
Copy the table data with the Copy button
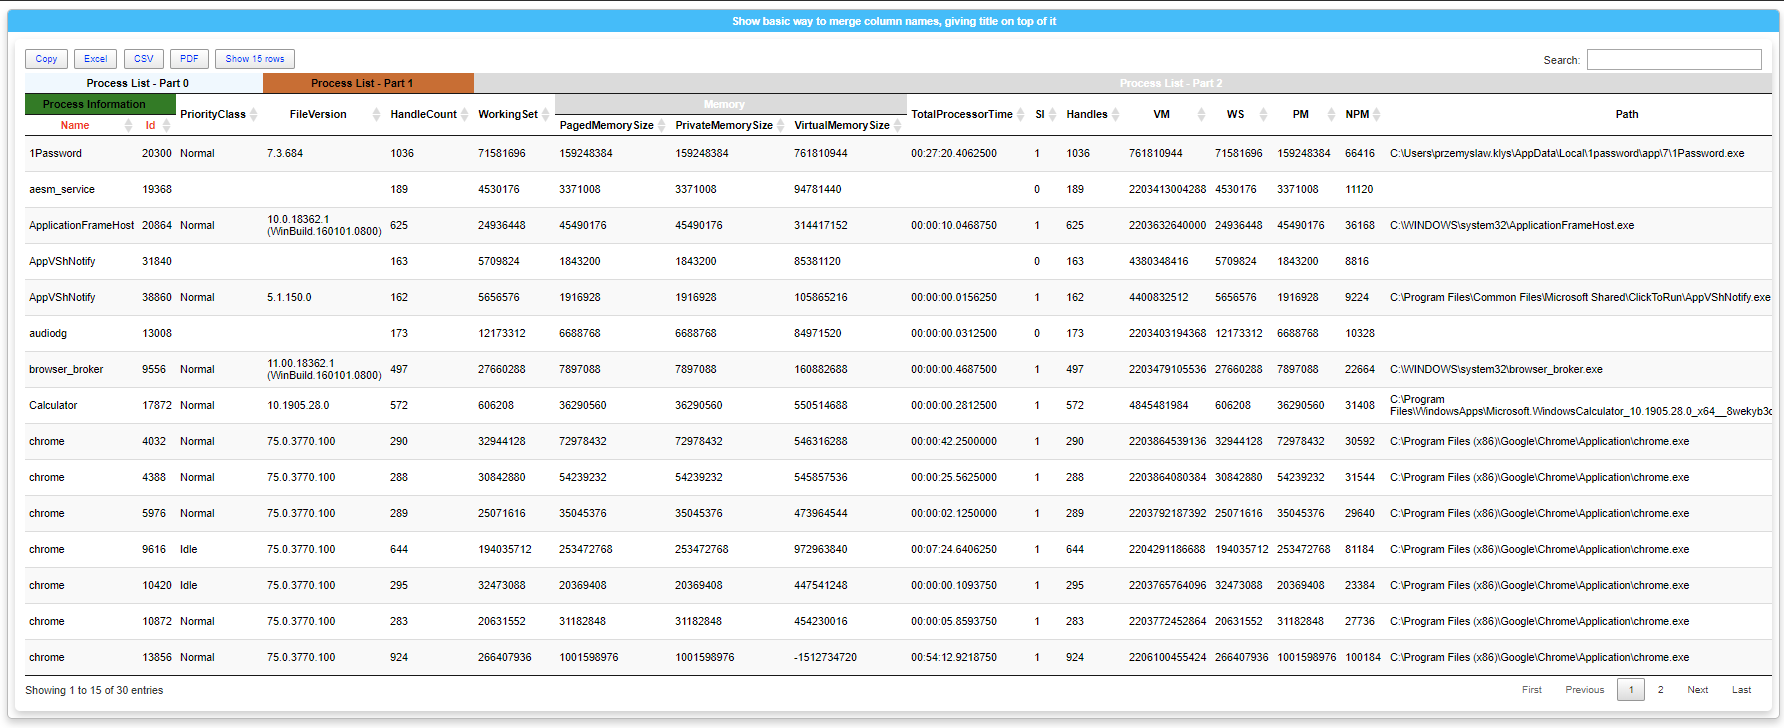click(x=46, y=59)
